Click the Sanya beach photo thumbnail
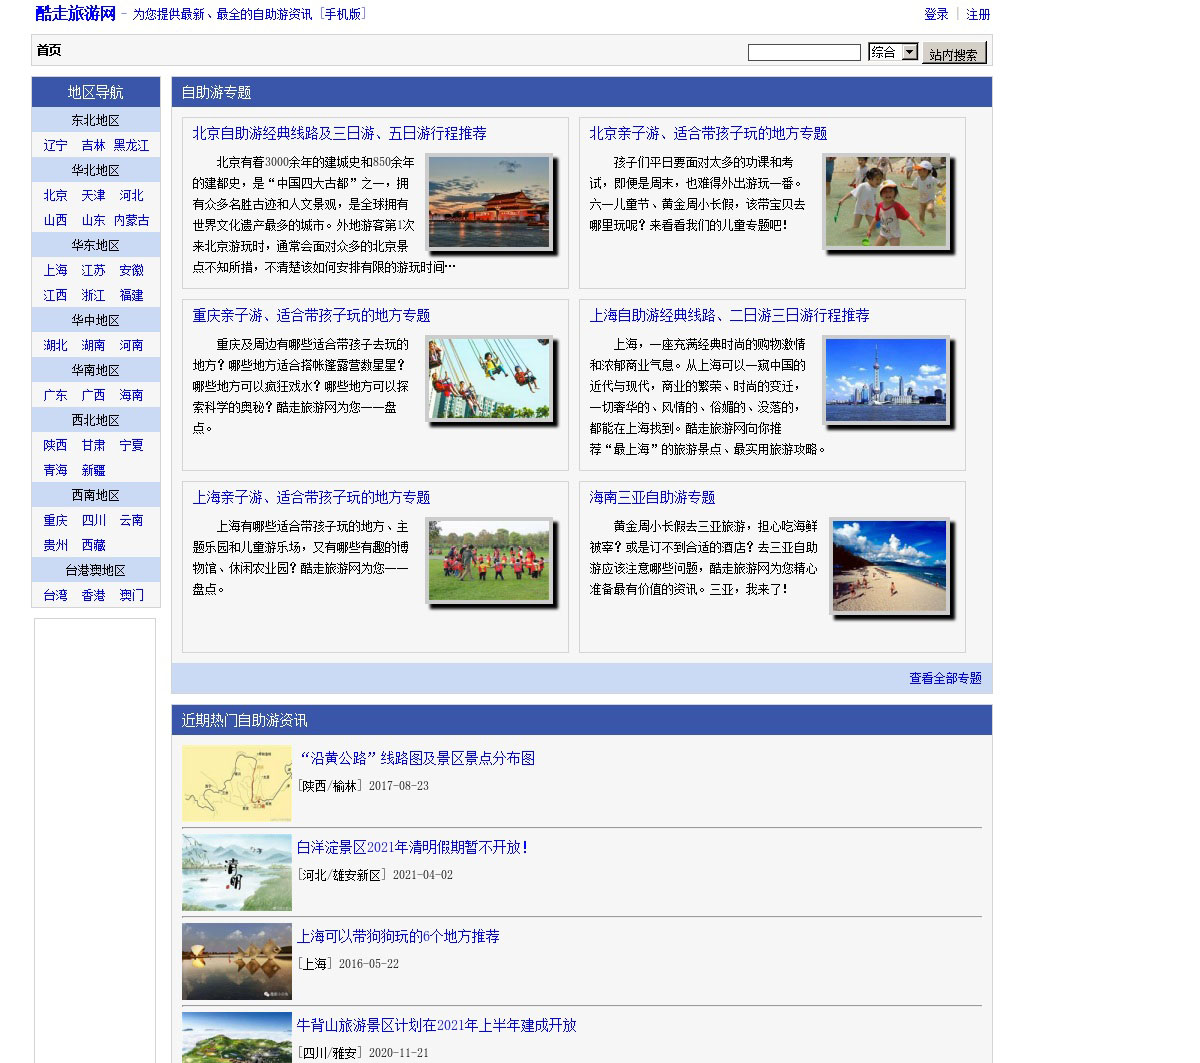The image size is (1200, 1063). 889,567
